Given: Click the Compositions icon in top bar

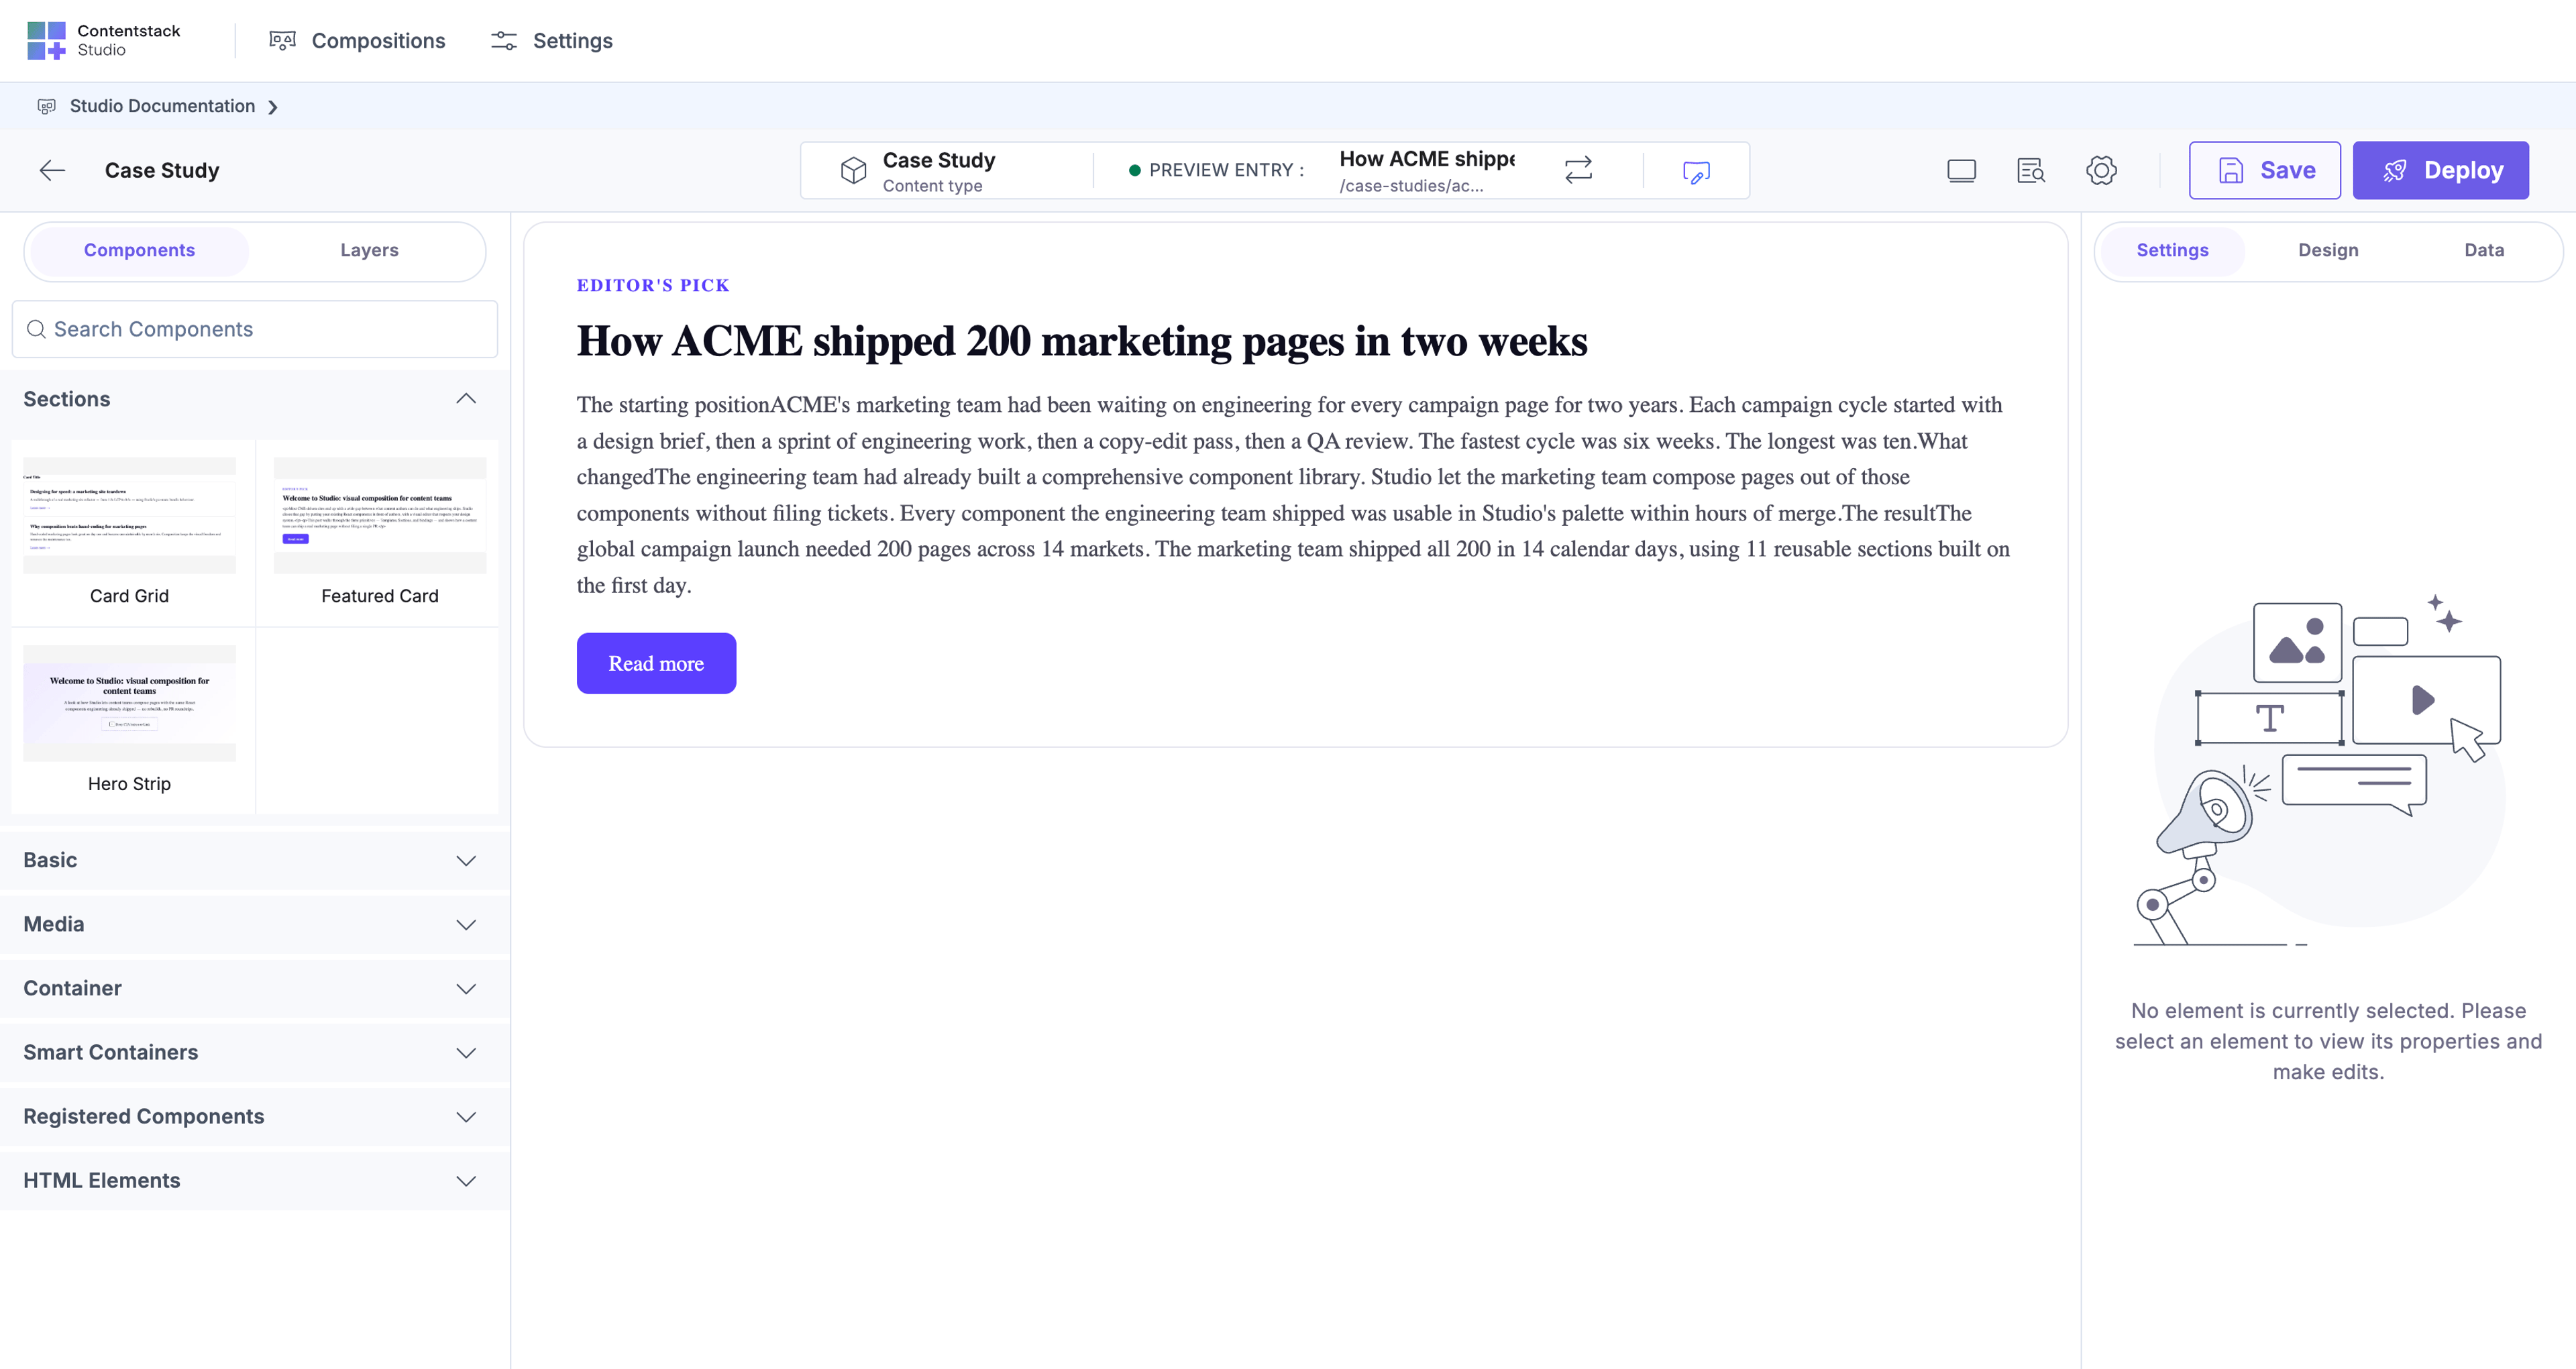Looking at the screenshot, I should coord(283,40).
